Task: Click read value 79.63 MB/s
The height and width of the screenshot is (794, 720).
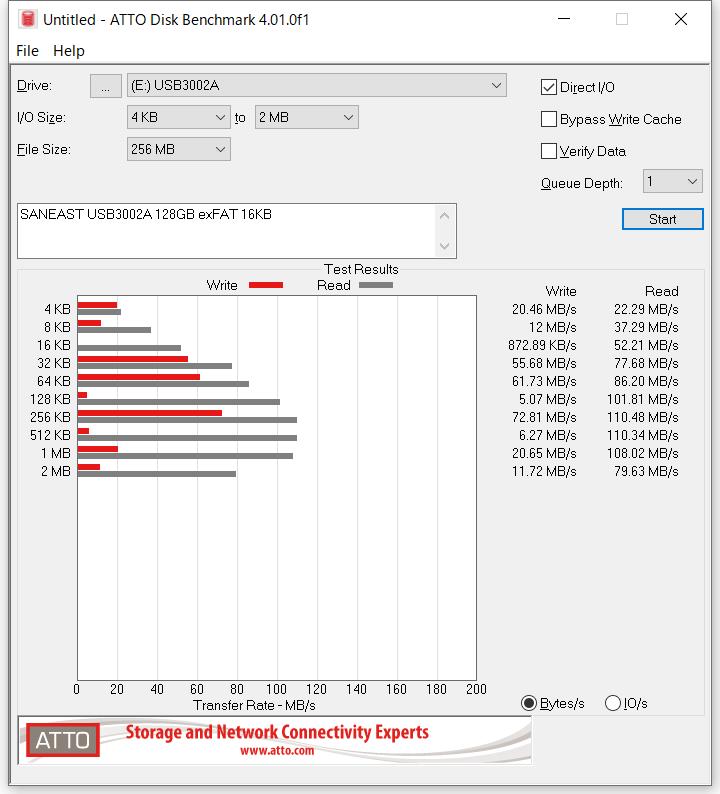Action: 646,471
